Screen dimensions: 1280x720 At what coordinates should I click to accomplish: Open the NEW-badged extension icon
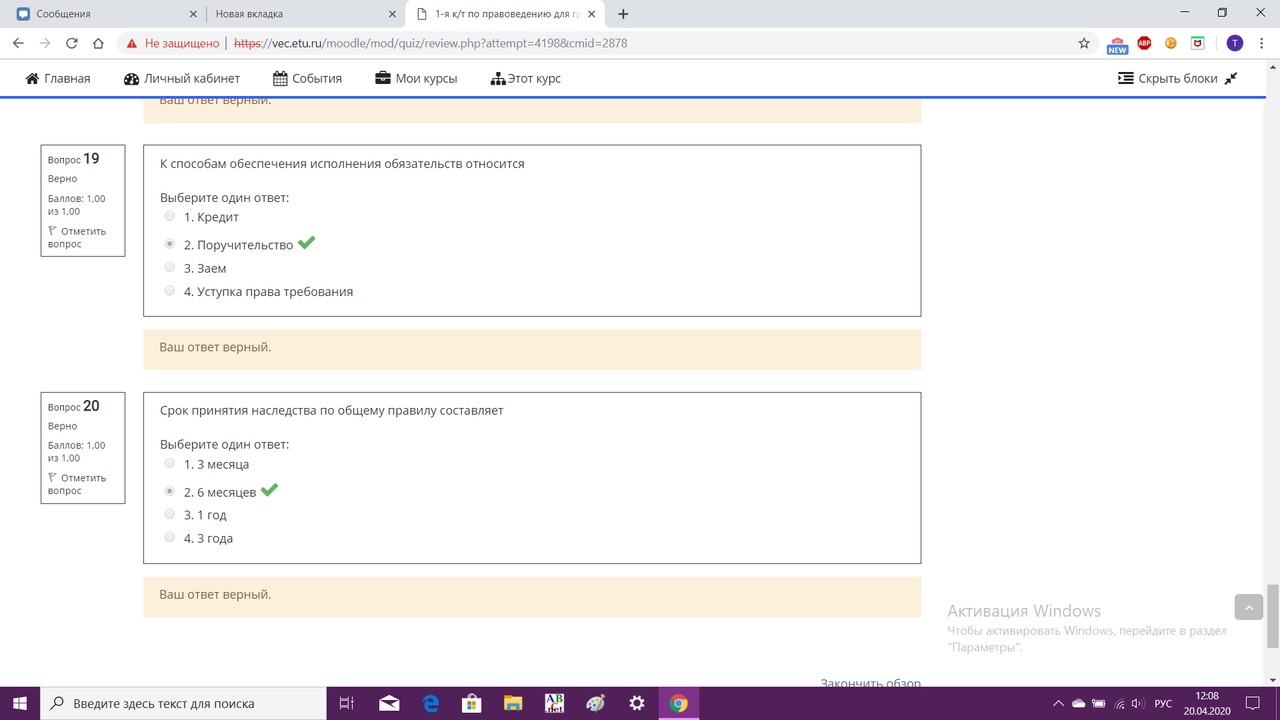[x=1117, y=44]
